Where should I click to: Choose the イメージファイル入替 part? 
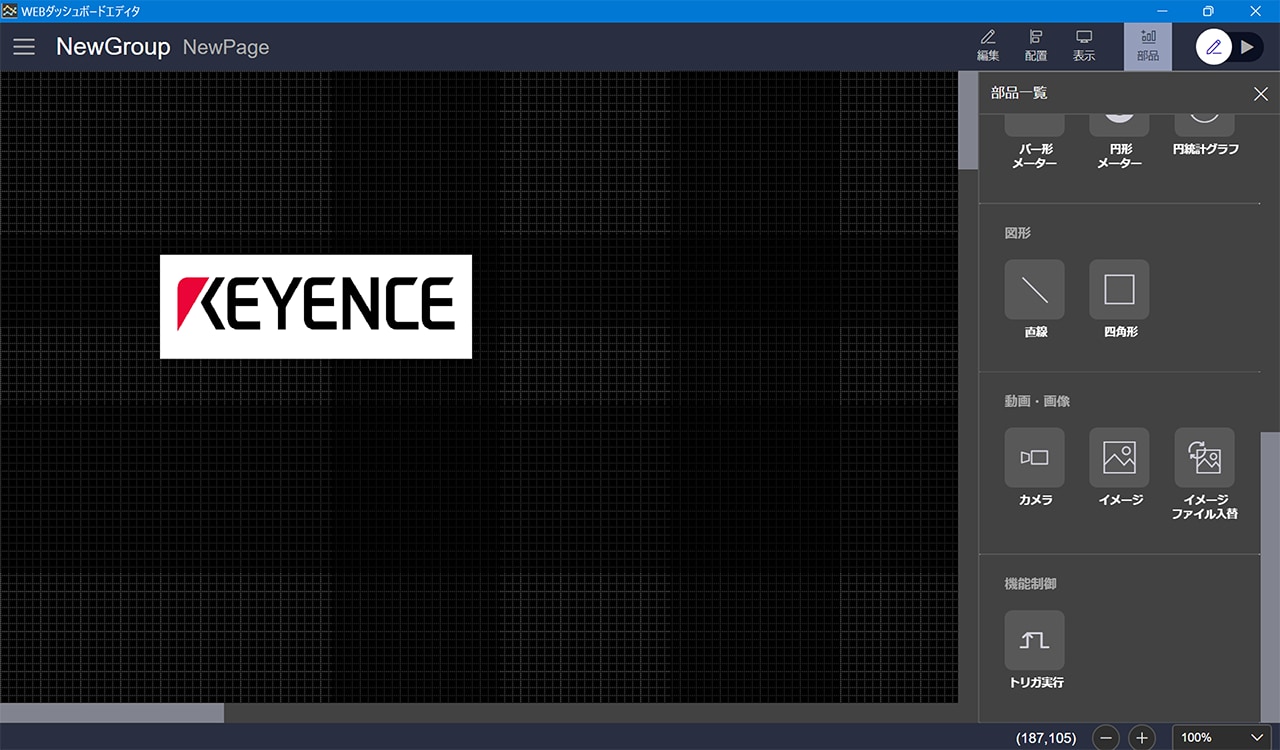1204,458
